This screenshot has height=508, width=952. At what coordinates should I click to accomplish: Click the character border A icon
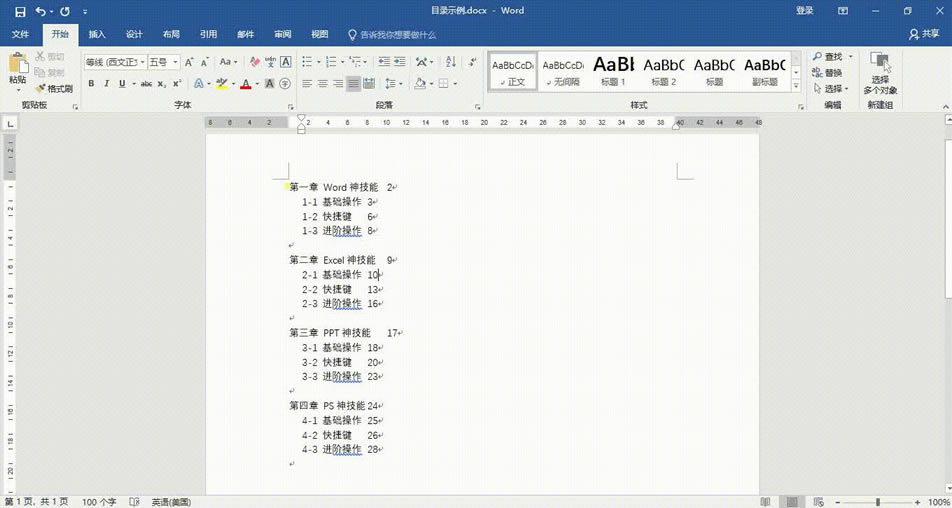[x=285, y=62]
